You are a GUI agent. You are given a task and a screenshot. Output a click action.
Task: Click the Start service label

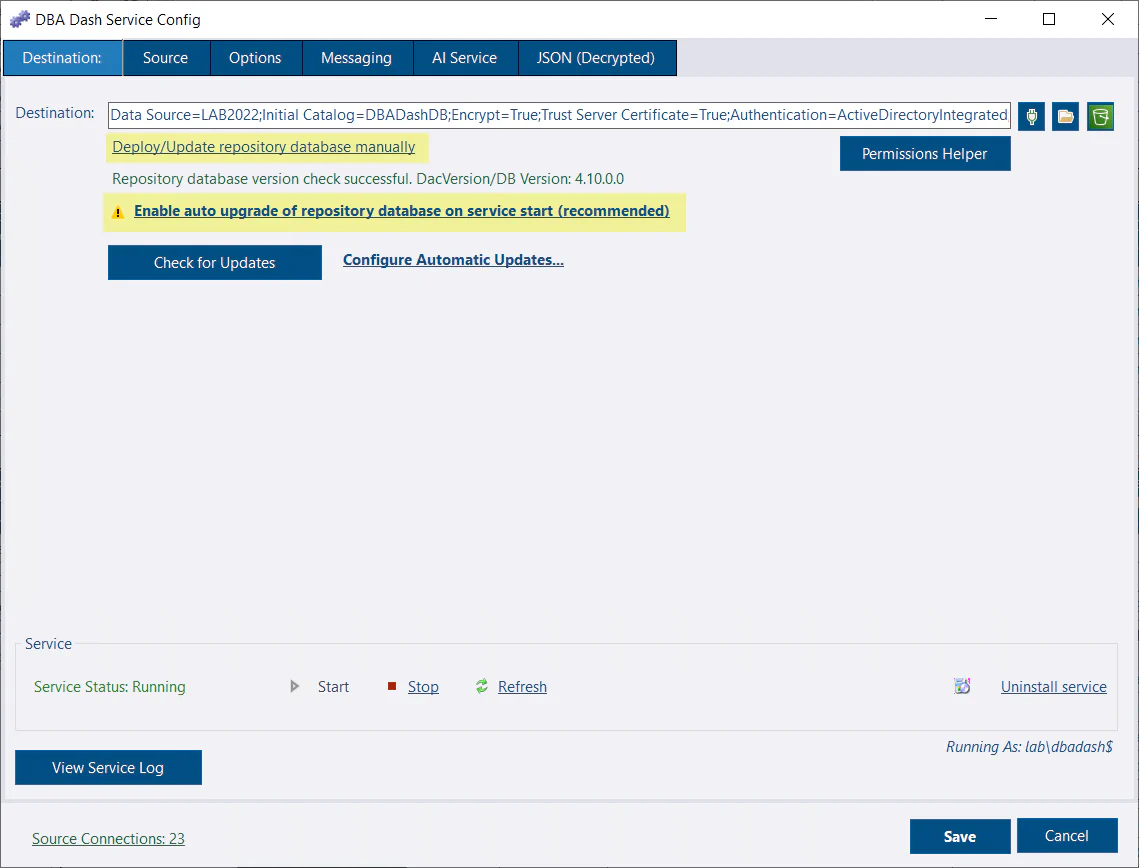point(333,686)
